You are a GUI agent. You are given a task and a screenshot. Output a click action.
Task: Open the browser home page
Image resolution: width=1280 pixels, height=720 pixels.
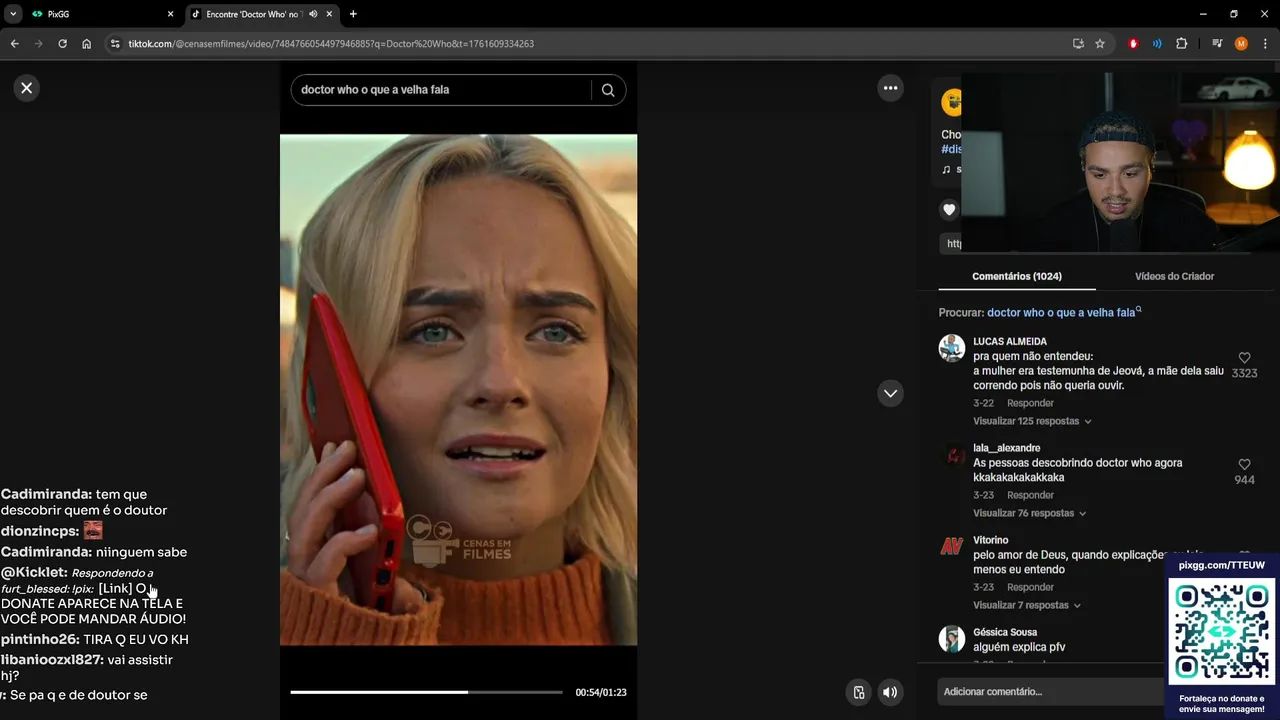(x=86, y=44)
